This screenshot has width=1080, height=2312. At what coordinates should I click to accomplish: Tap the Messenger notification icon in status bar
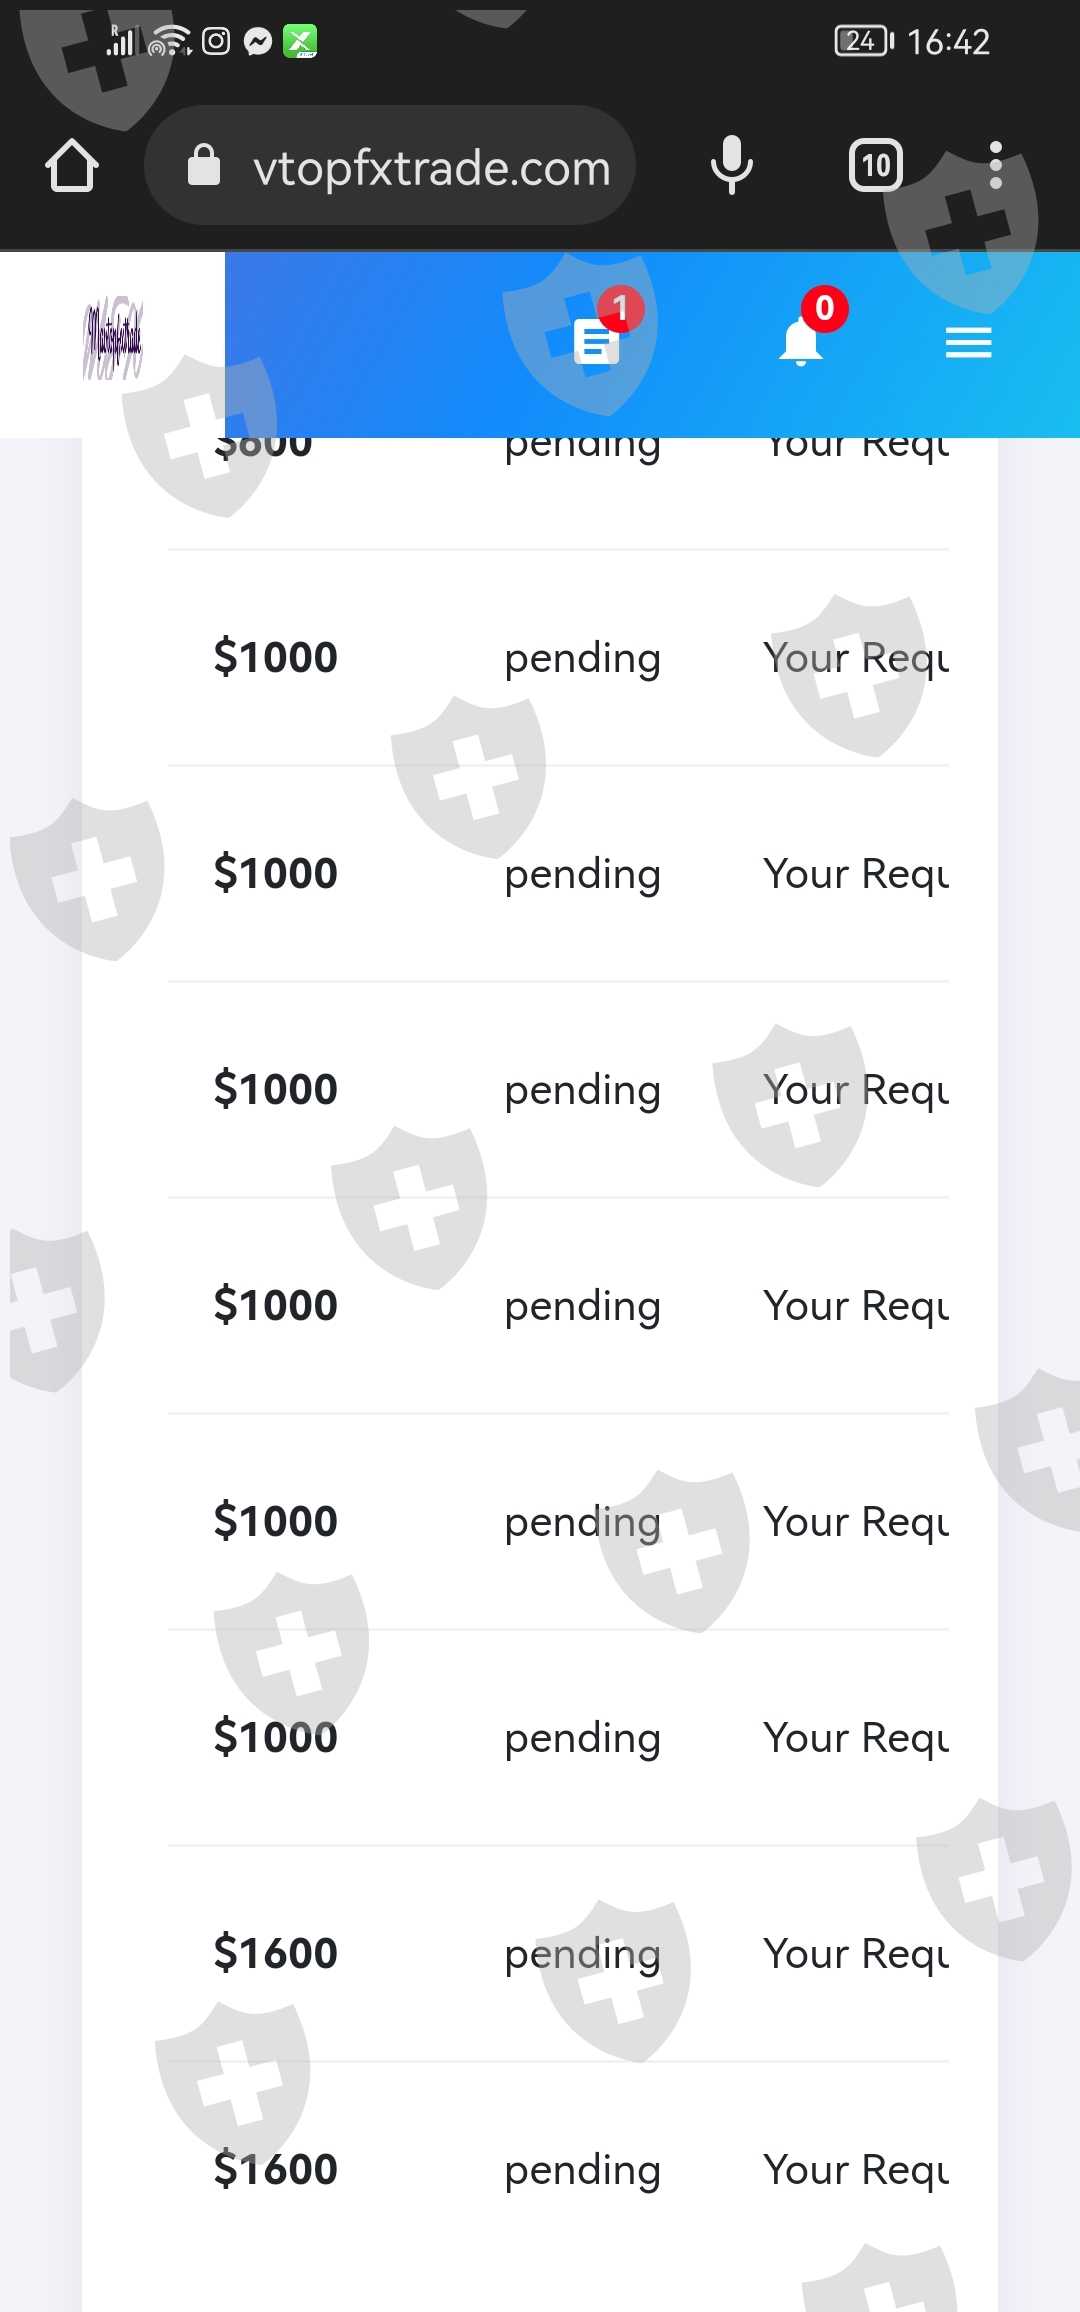[258, 41]
